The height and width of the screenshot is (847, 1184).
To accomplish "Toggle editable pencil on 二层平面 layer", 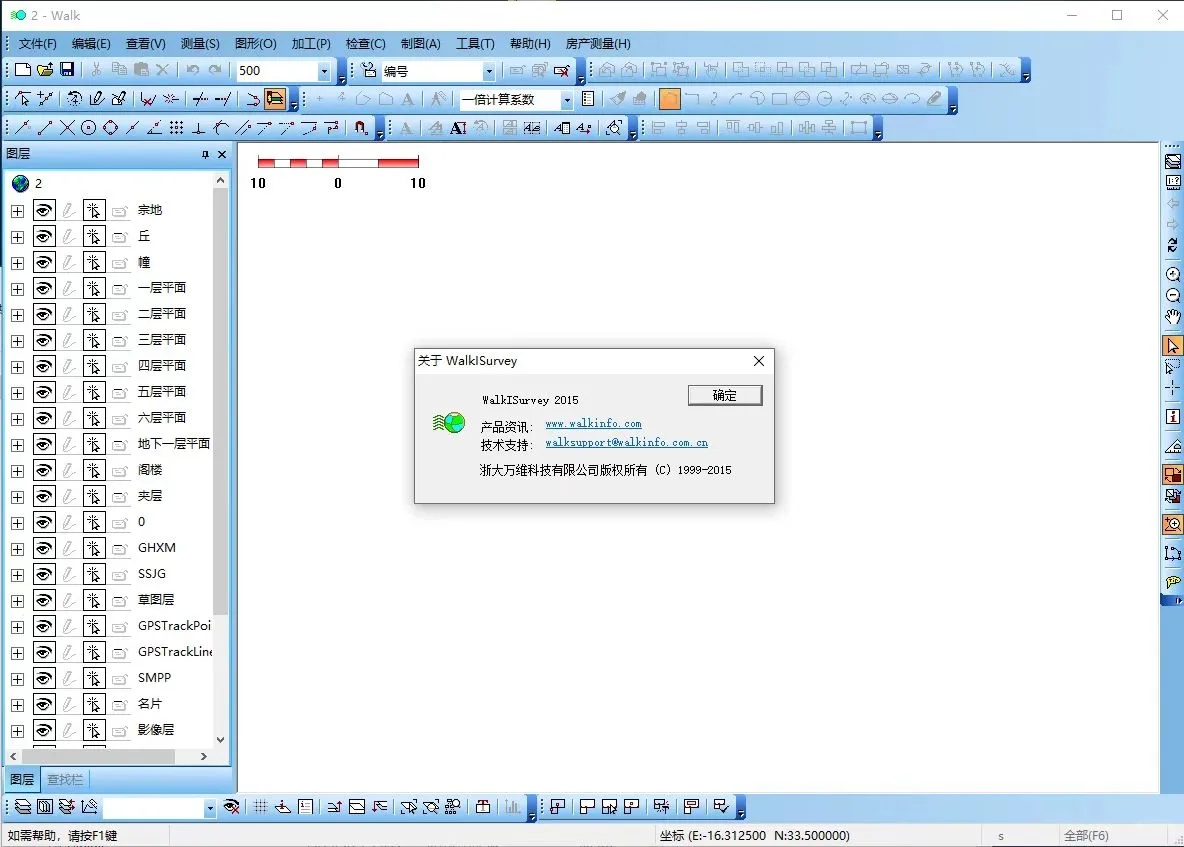I will 69,314.
